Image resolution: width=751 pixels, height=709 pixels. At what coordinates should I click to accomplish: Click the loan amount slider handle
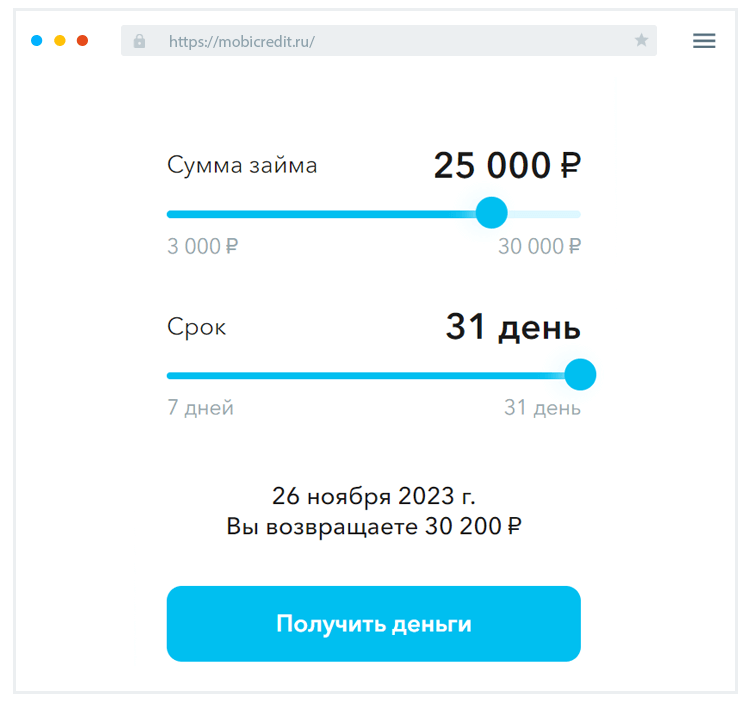[x=491, y=213]
